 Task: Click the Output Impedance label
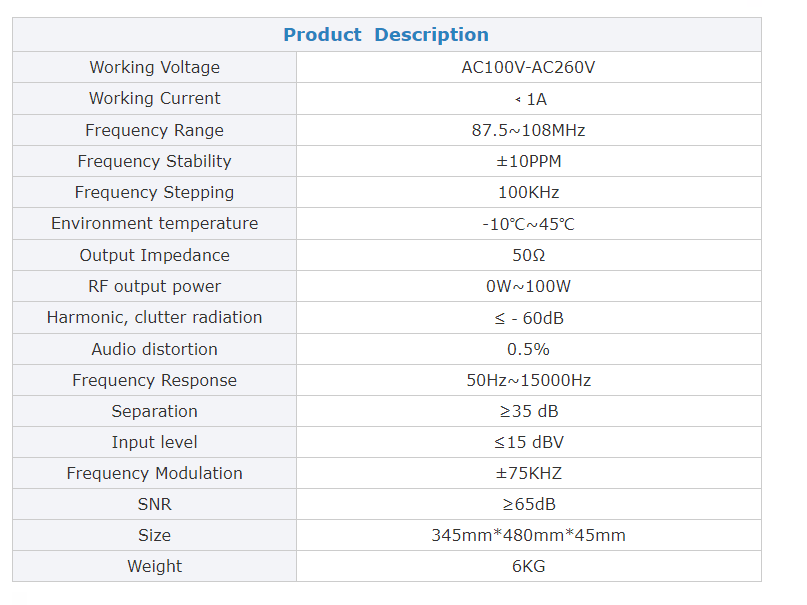click(x=154, y=255)
